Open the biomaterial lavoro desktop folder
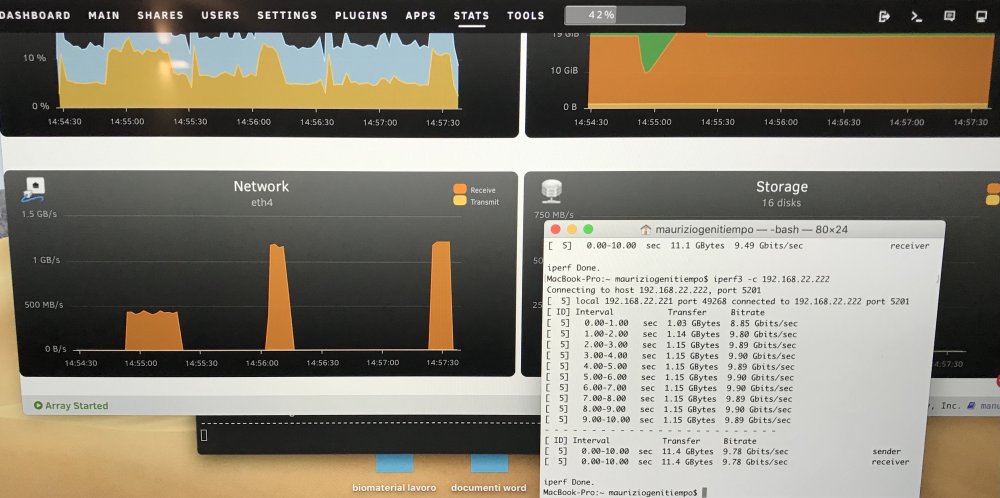This screenshot has width=1000, height=498. pyautogui.click(x=394, y=472)
